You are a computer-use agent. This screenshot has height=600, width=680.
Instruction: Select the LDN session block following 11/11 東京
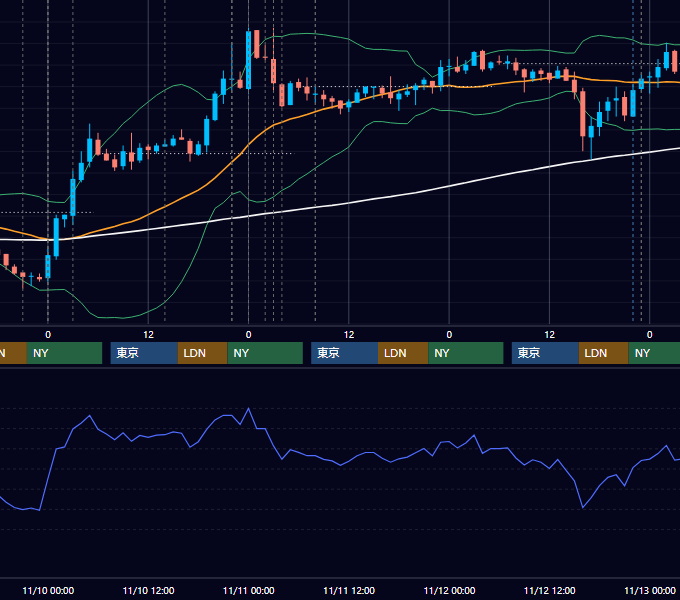403,353
